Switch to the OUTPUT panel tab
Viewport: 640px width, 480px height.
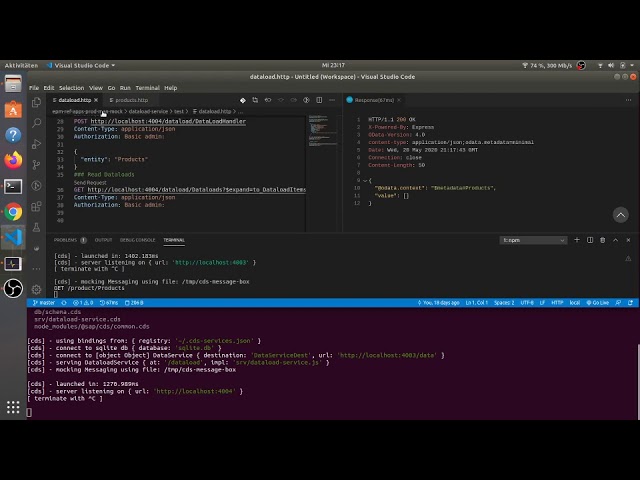103,240
